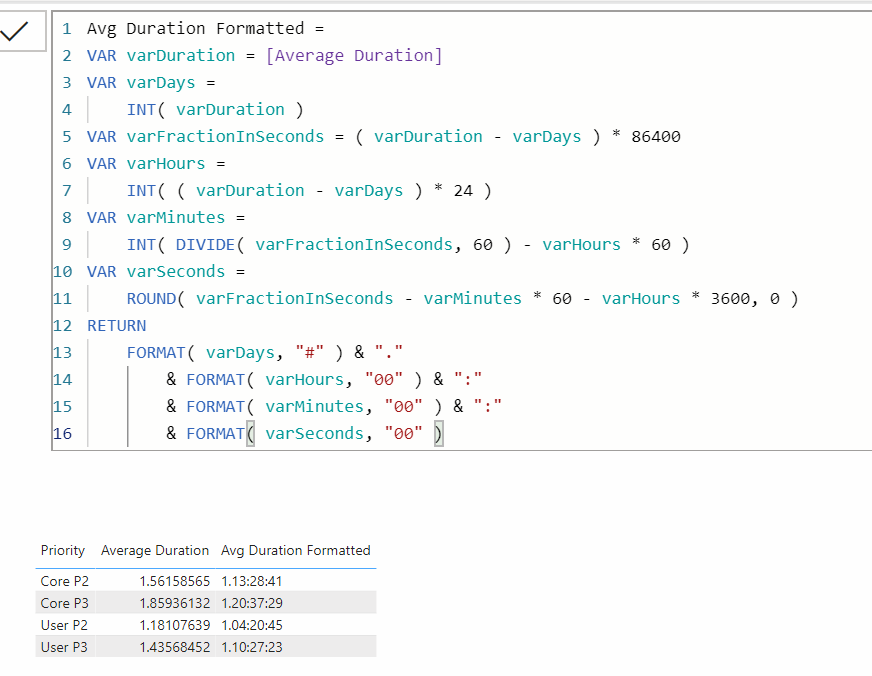The height and width of the screenshot is (676, 872).
Task: Click the formatted value 1.04:20:45
Action: tap(252, 625)
